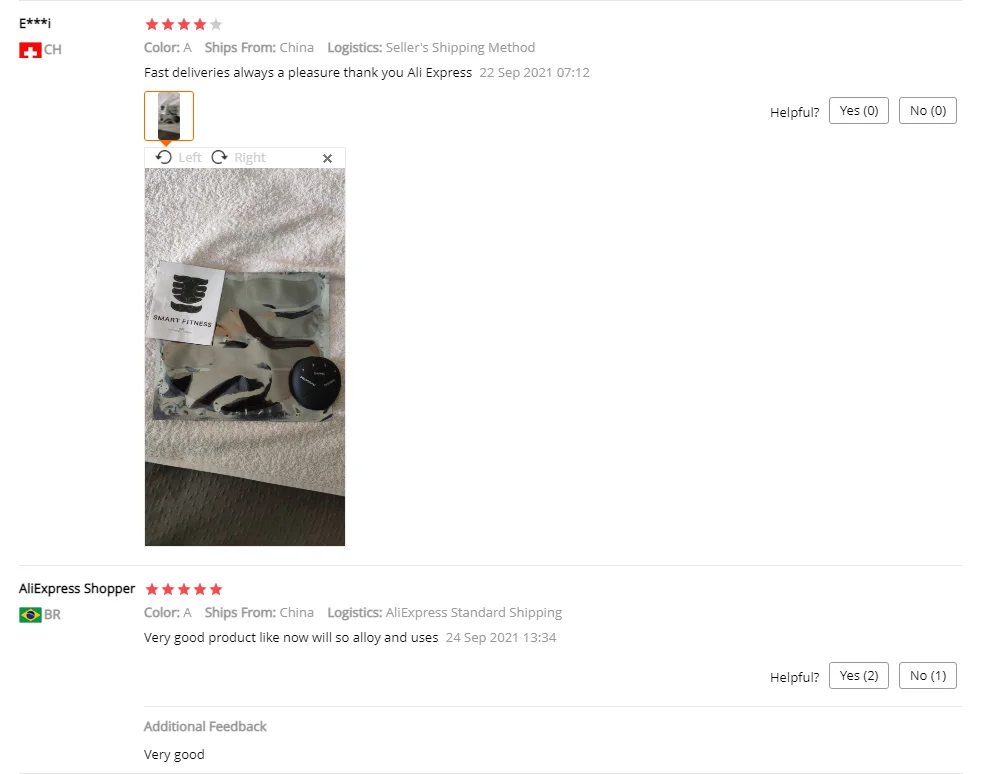This screenshot has height=774, width=982.
Task: Mark E***i's review helpful with Yes (0)
Action: click(x=859, y=111)
